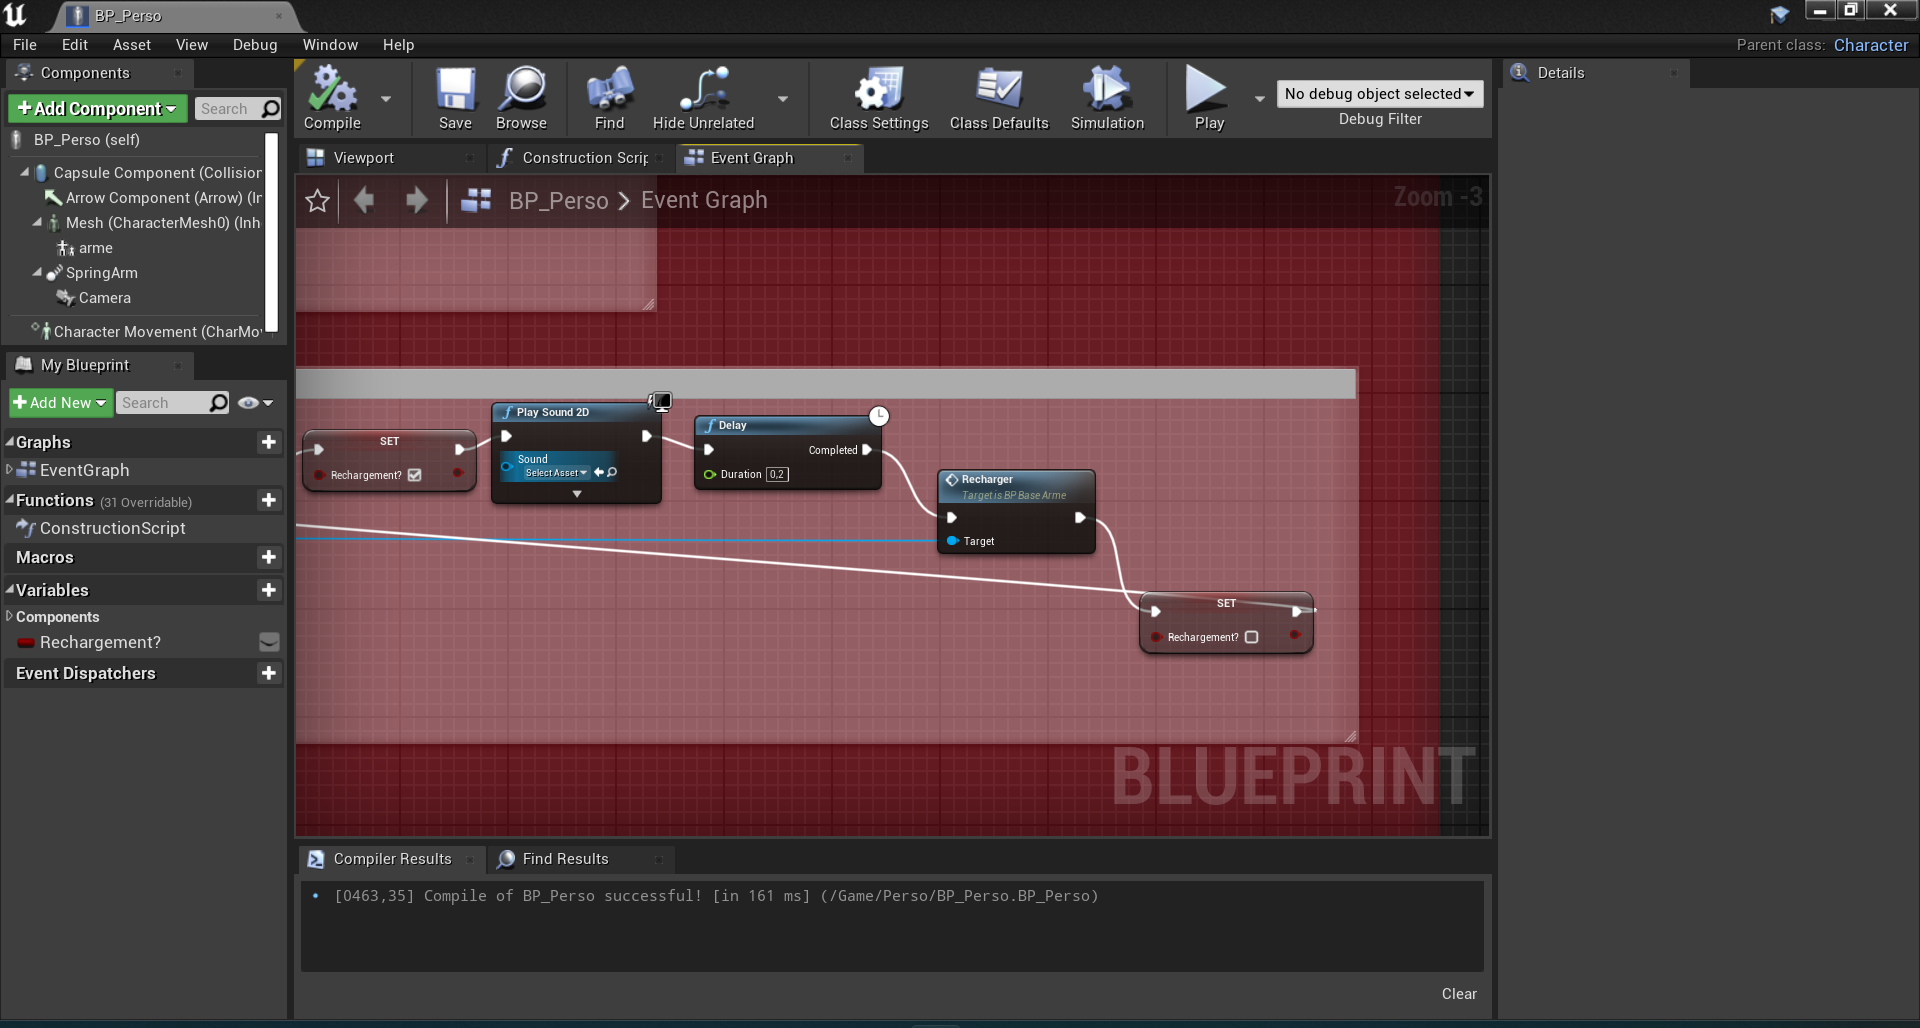Viewport: 1920px width, 1028px height.
Task: Go back in graph navigation history
Action: point(364,200)
